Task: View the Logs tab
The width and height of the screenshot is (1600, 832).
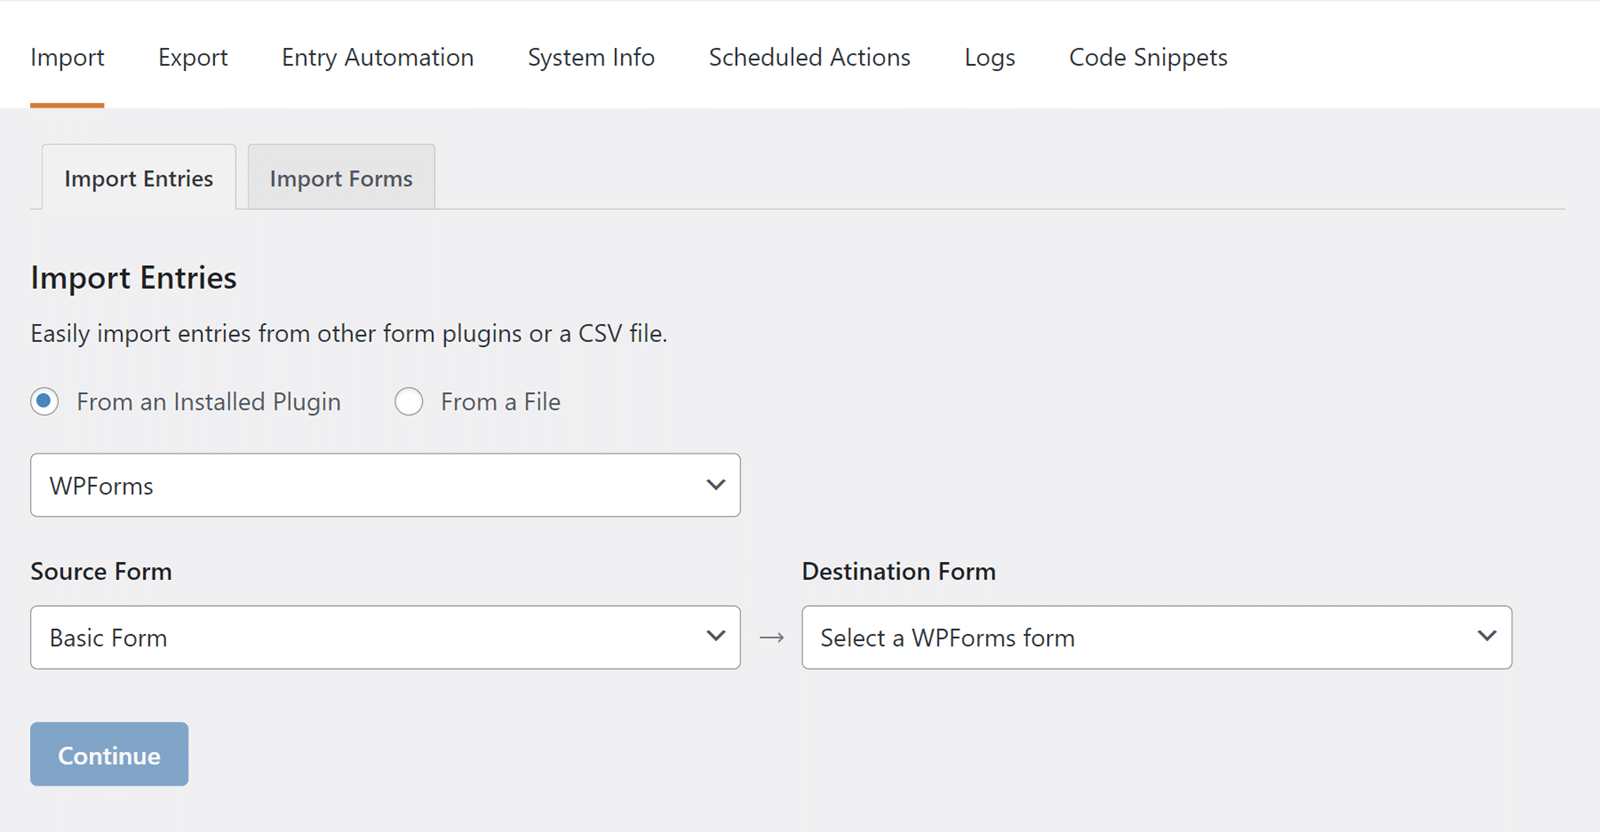Action: coord(990,58)
